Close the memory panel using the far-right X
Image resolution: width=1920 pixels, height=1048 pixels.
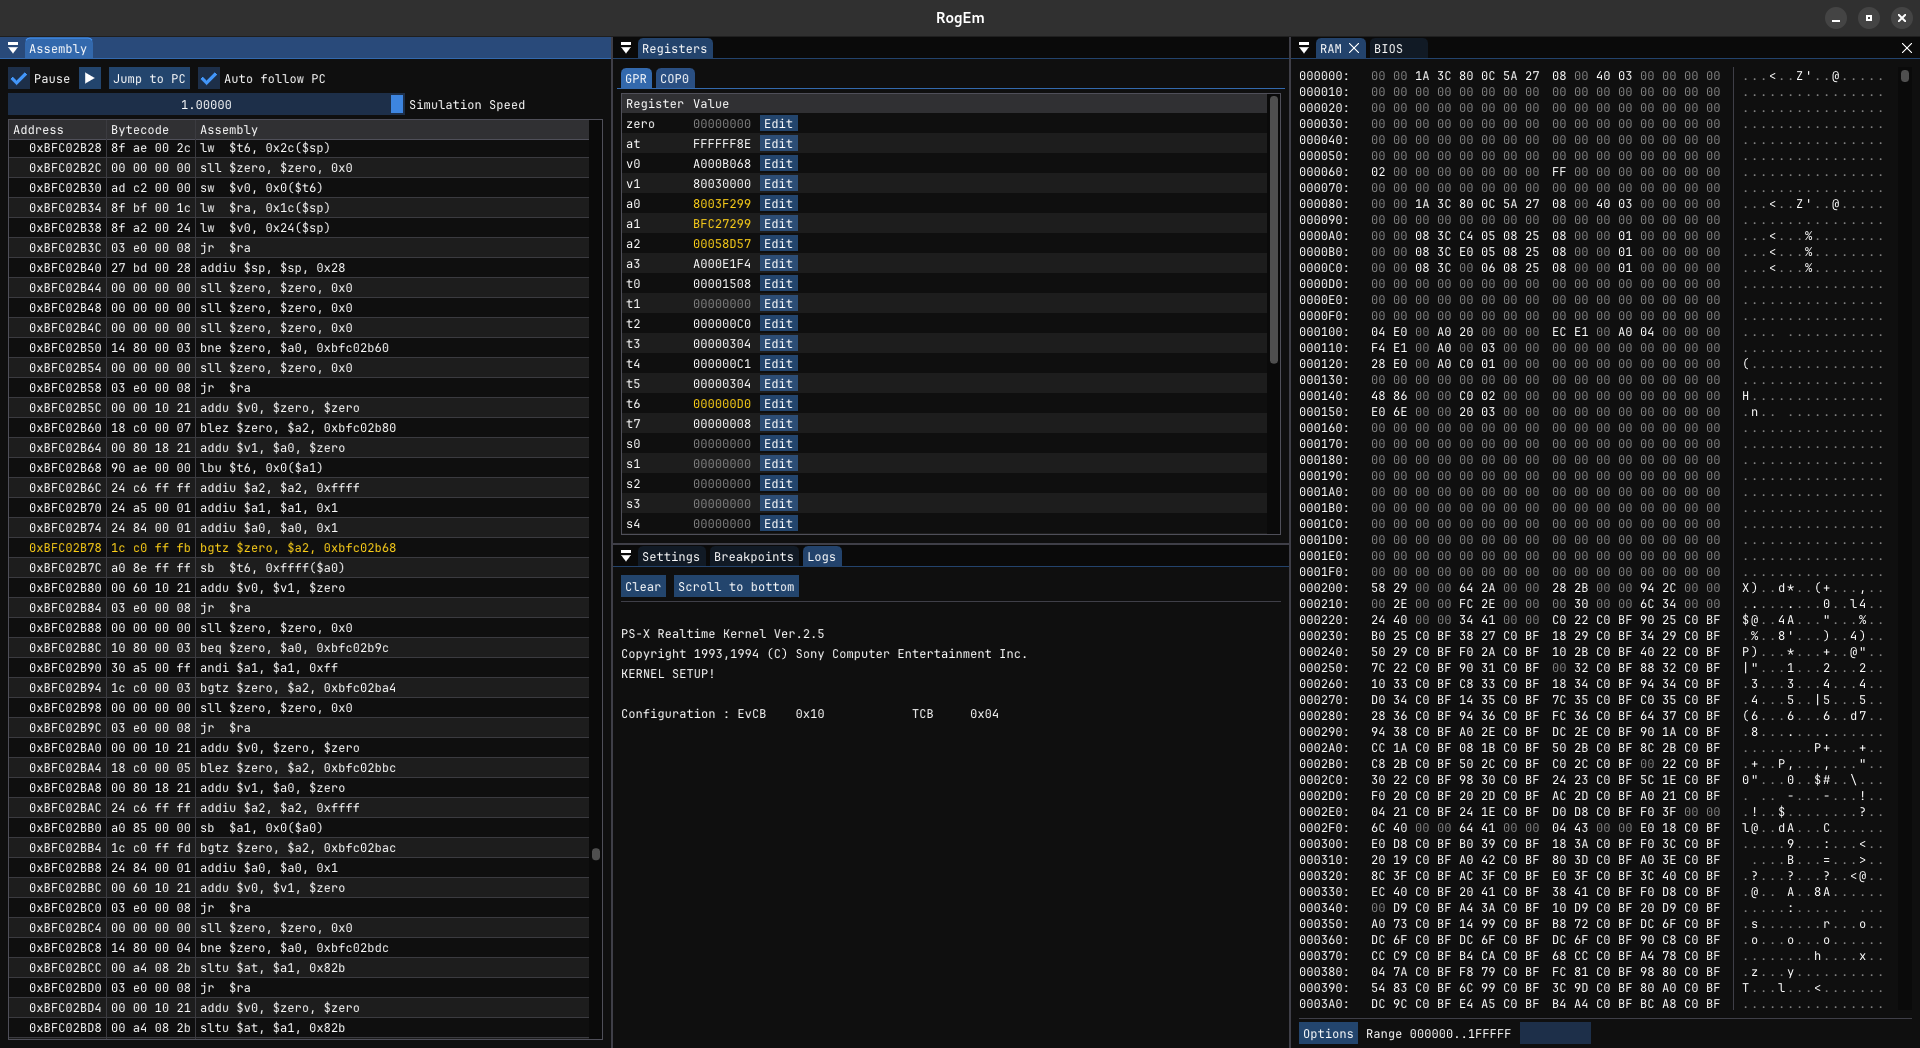tap(1906, 48)
